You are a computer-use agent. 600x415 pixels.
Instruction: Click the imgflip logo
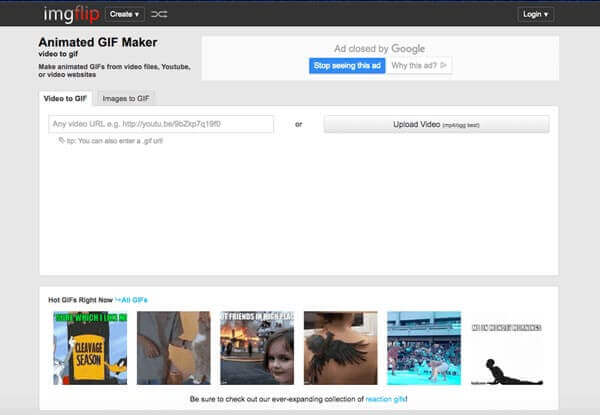click(x=69, y=14)
